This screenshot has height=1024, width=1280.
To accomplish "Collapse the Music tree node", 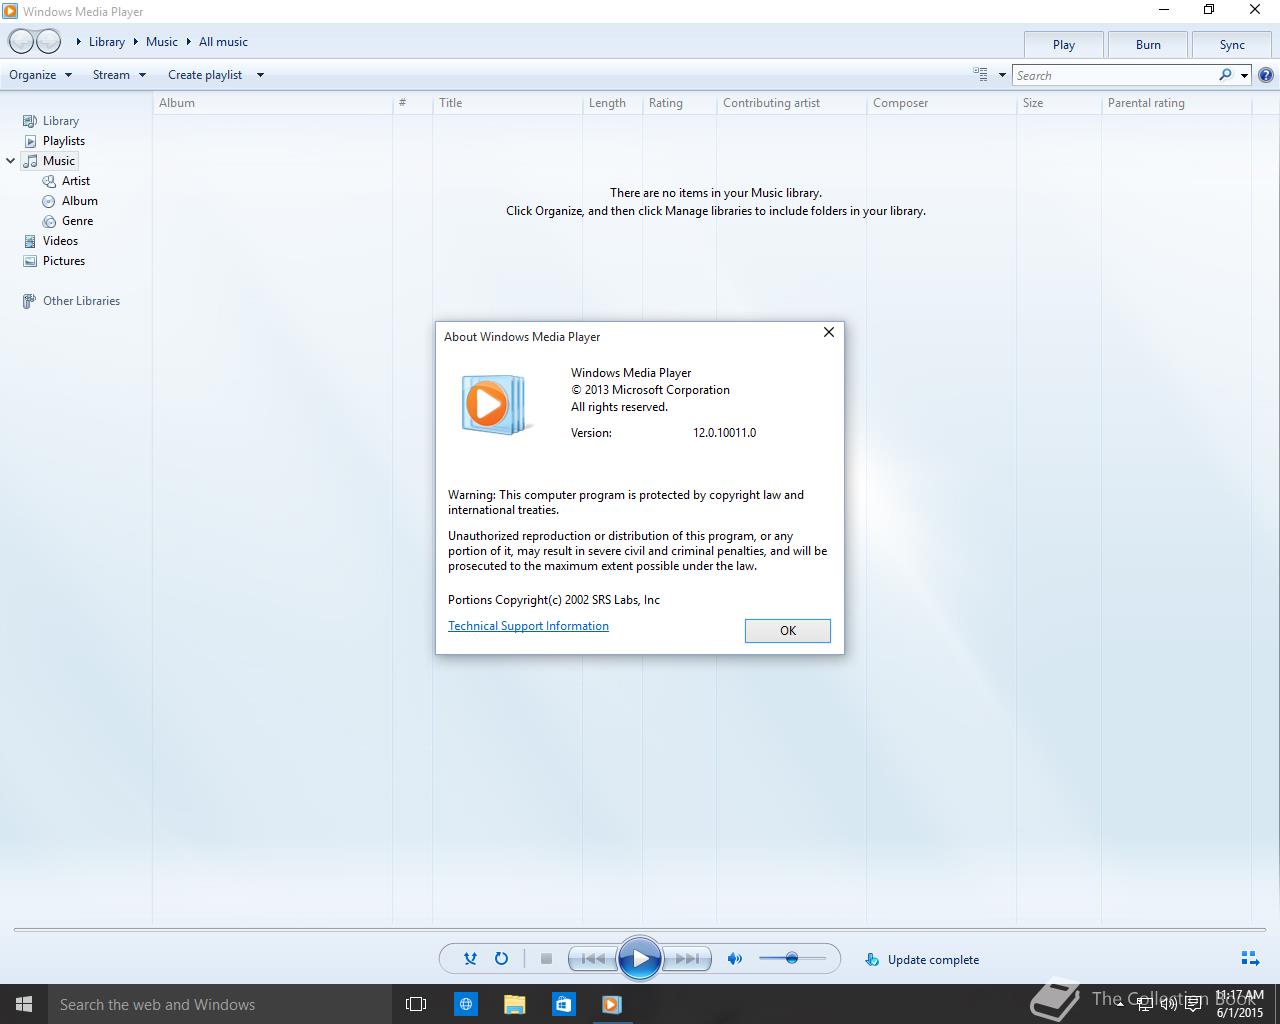I will click(x=11, y=161).
